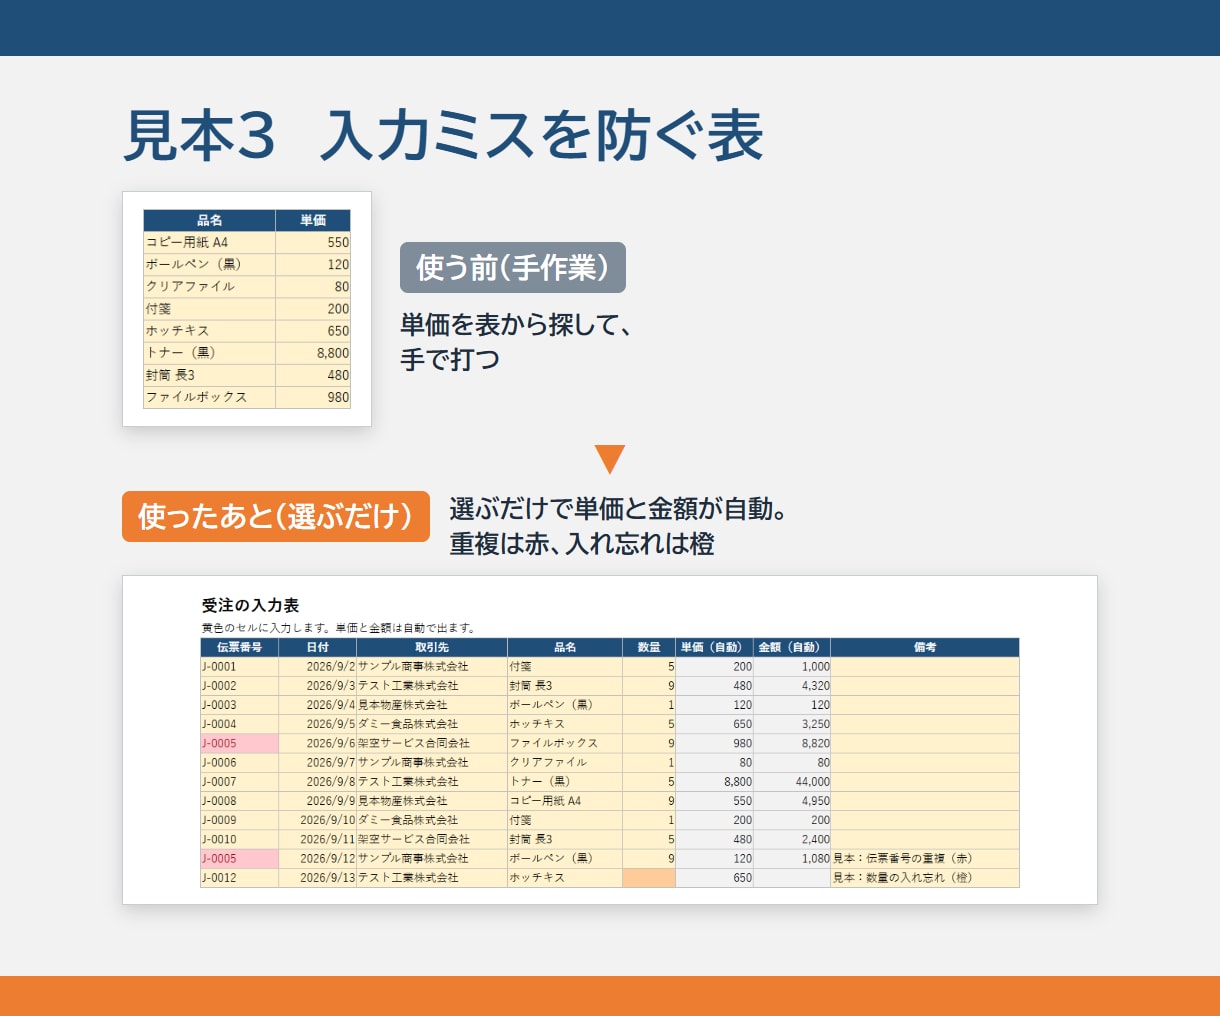Click the 品名 header in the order table
The width and height of the screenshot is (1220, 1016).
coord(565,647)
